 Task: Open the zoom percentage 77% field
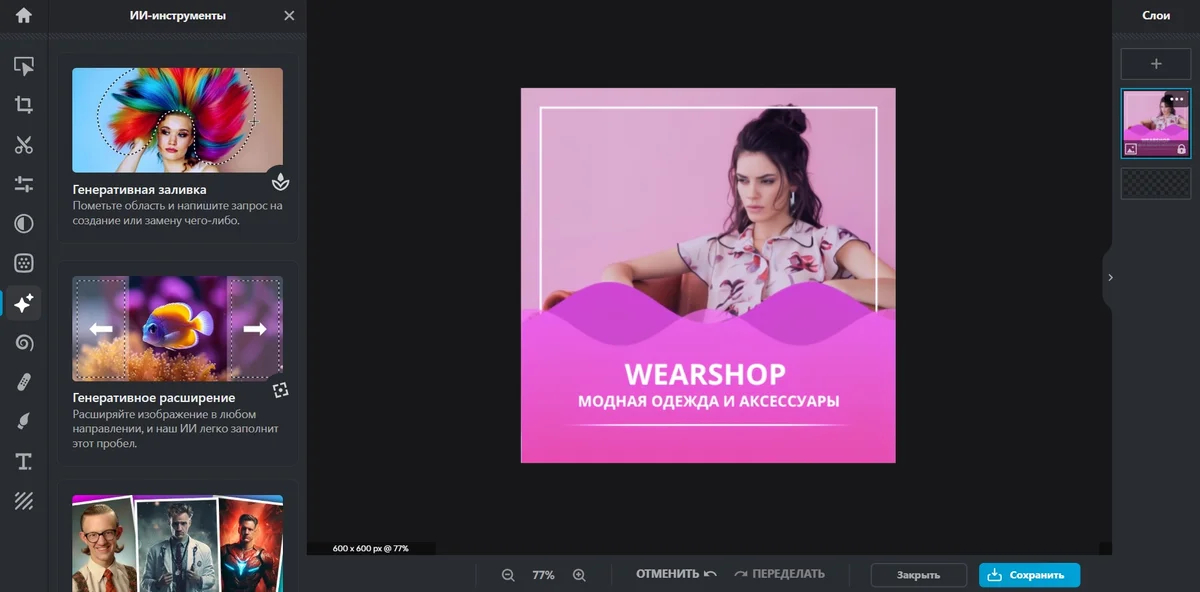pos(543,575)
